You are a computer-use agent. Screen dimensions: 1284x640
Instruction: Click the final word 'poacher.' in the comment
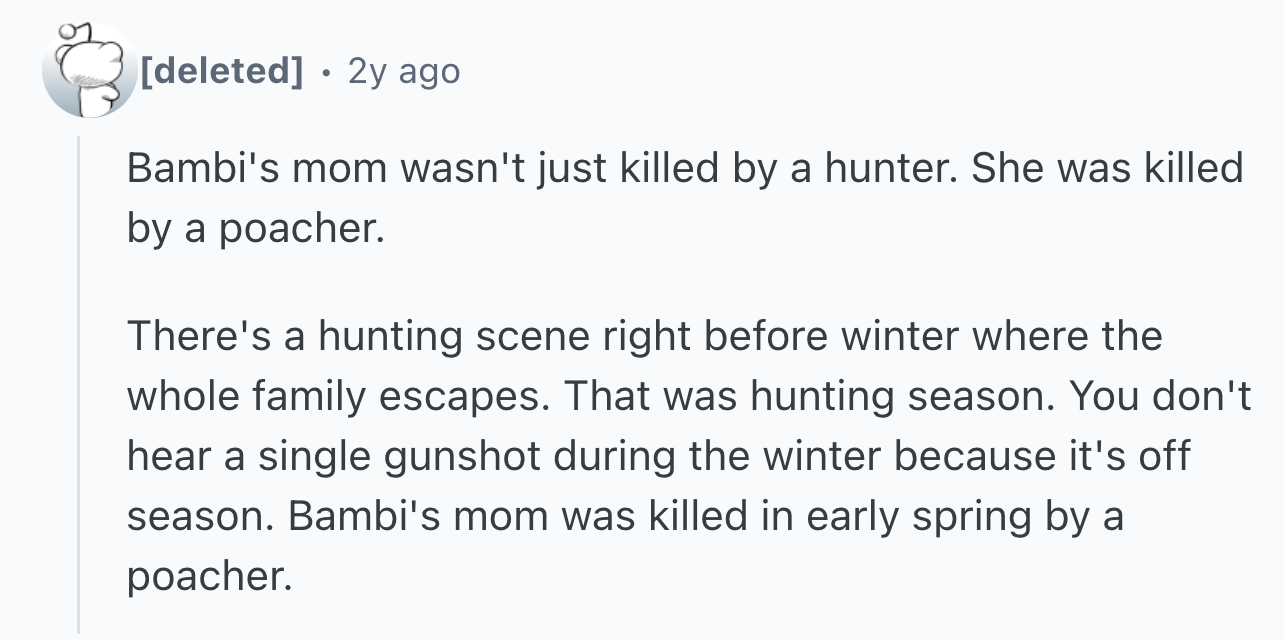click(x=210, y=577)
